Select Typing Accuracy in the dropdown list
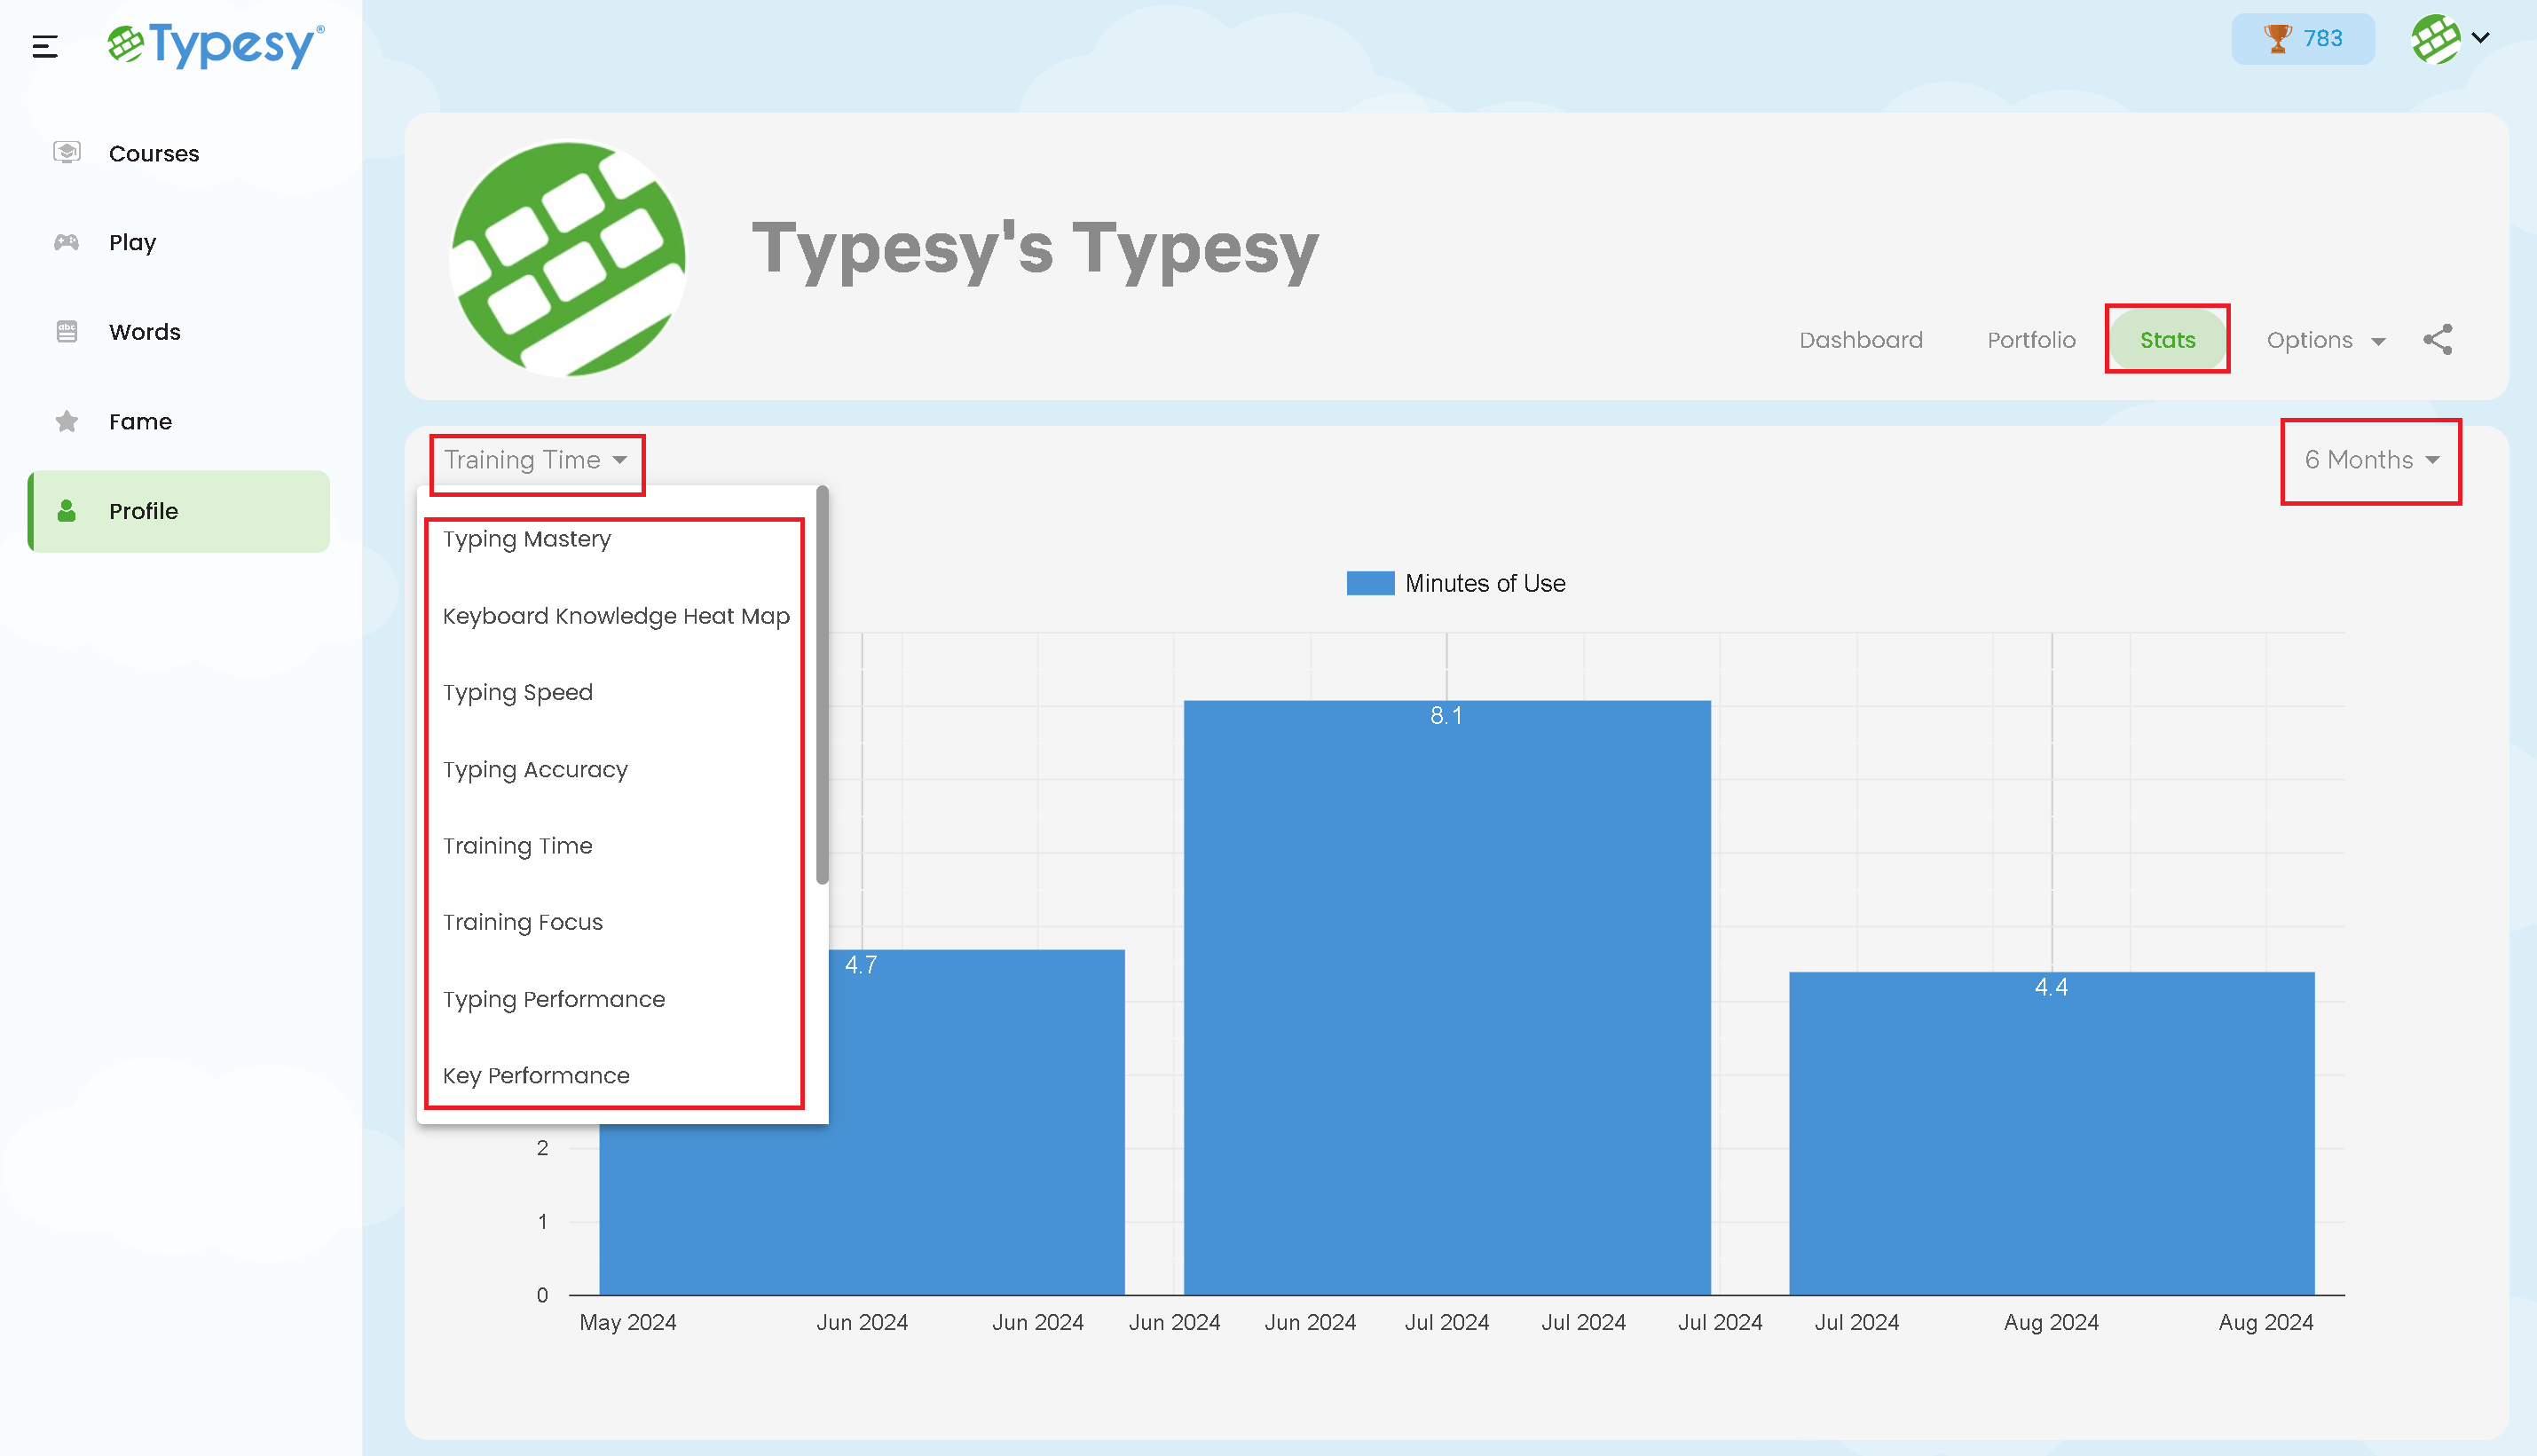The width and height of the screenshot is (2537, 1456). [622, 769]
